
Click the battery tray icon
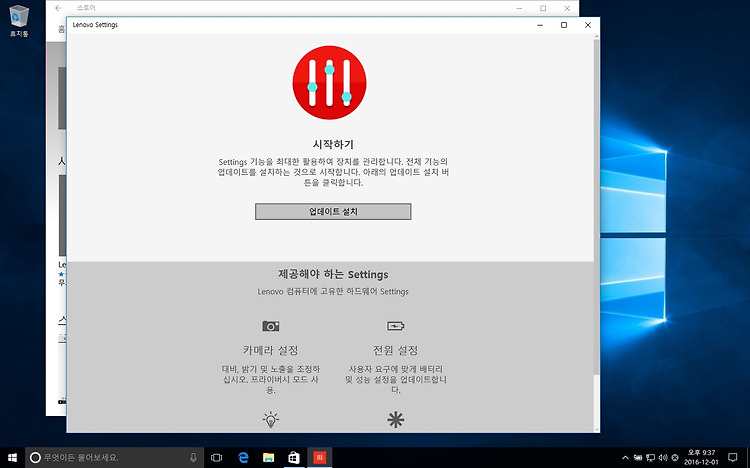pos(638,457)
